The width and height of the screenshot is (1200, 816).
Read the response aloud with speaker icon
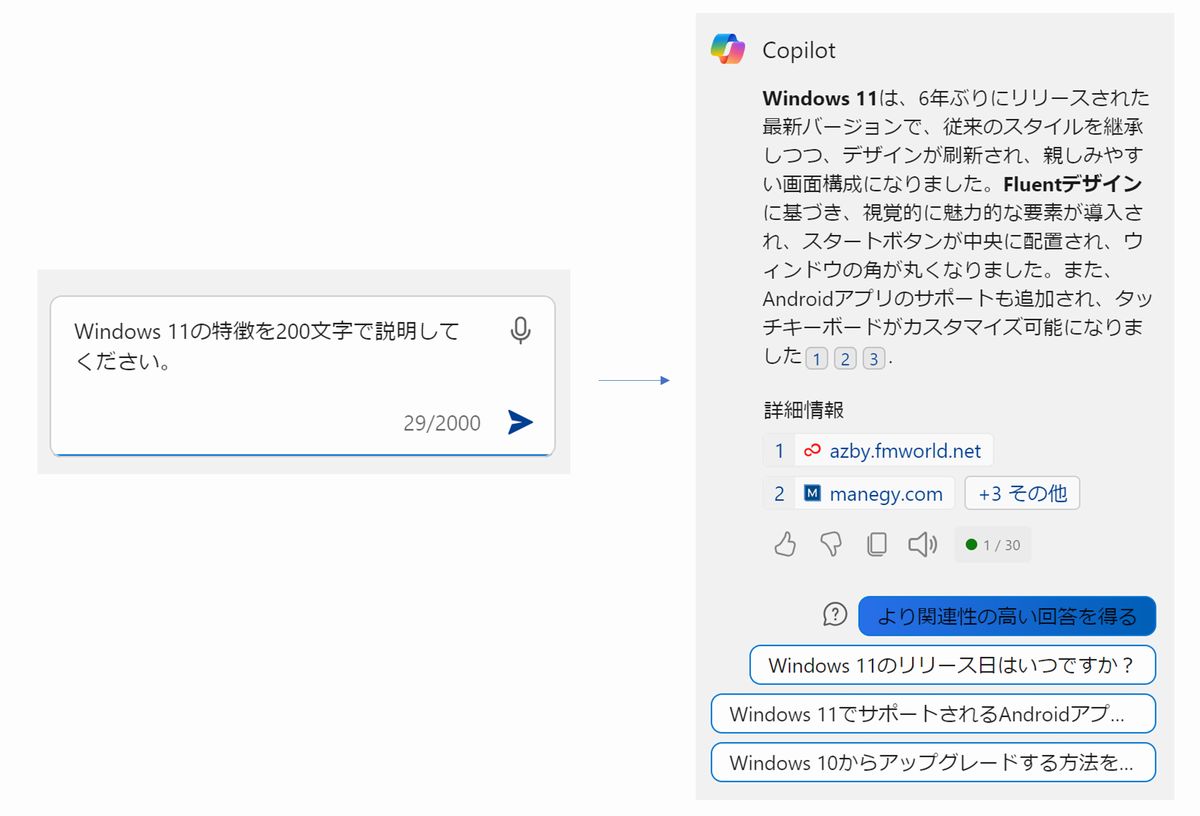[922, 544]
